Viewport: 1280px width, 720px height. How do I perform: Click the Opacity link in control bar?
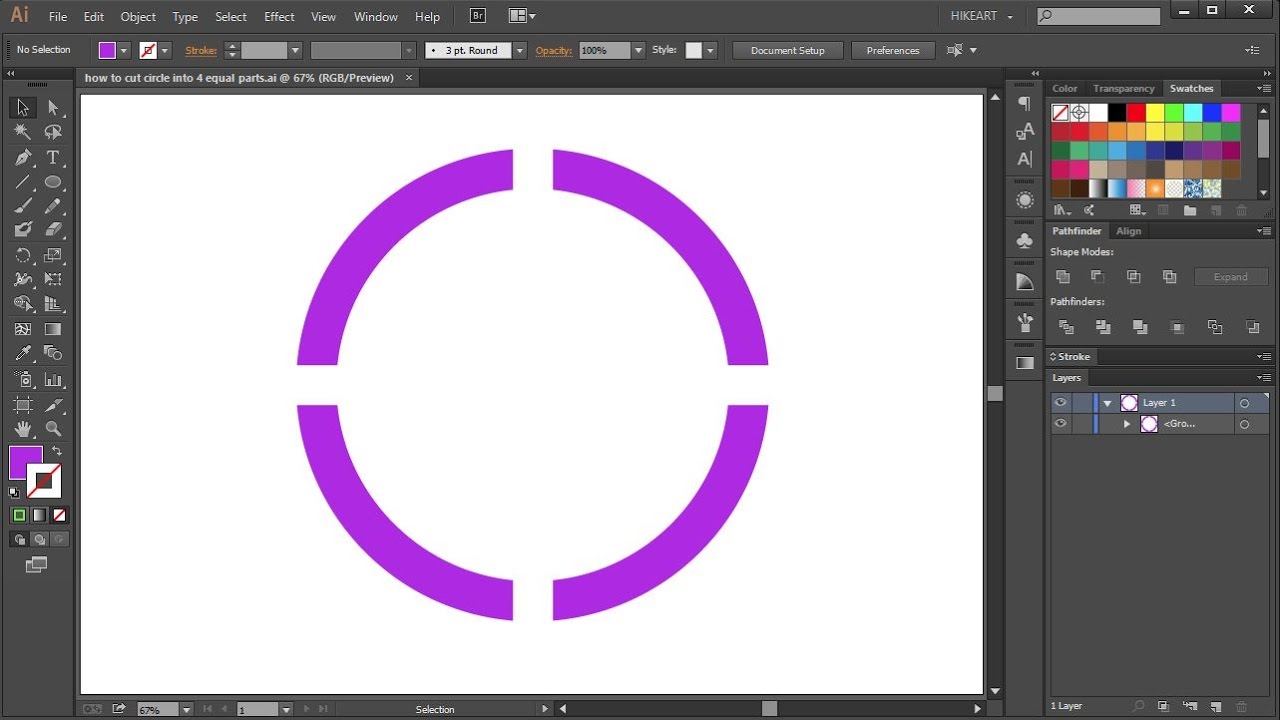tap(553, 50)
